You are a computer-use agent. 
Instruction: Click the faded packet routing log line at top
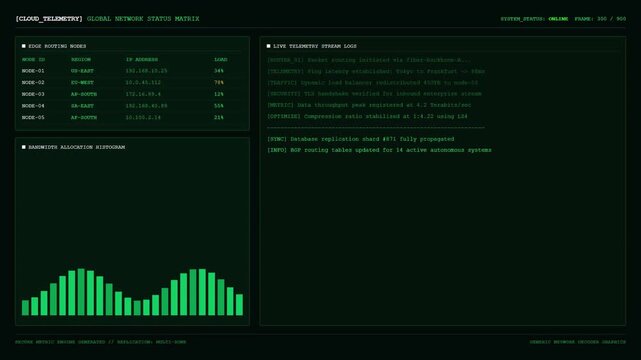(x=369, y=60)
